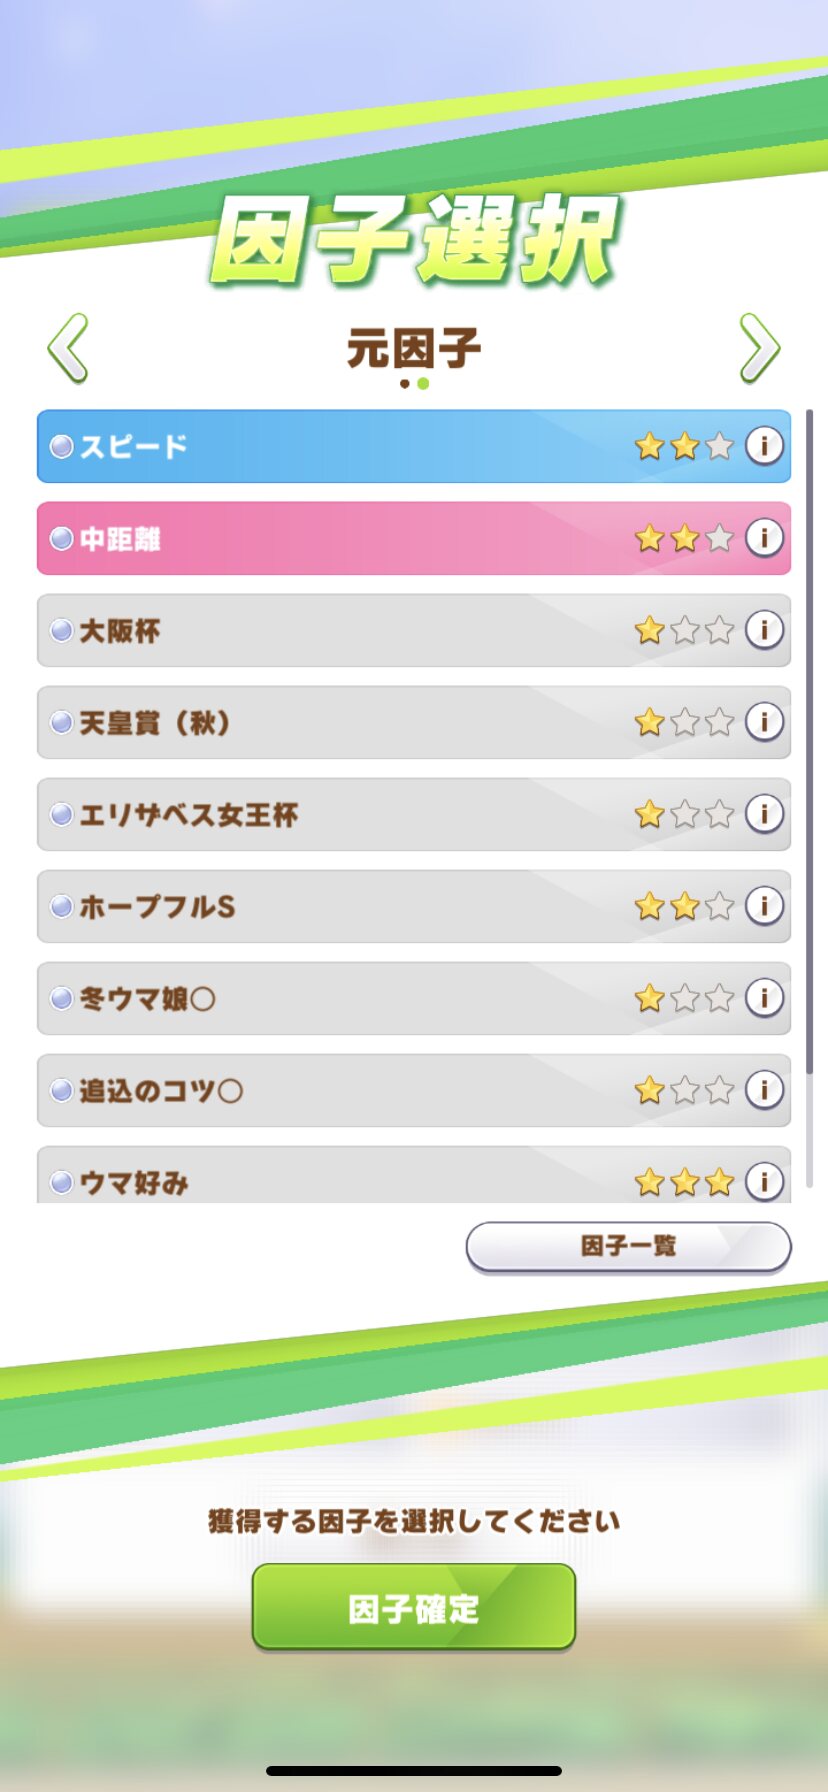Tap info icon beside ホープフルS
This screenshot has width=828, height=1792.
coord(764,906)
